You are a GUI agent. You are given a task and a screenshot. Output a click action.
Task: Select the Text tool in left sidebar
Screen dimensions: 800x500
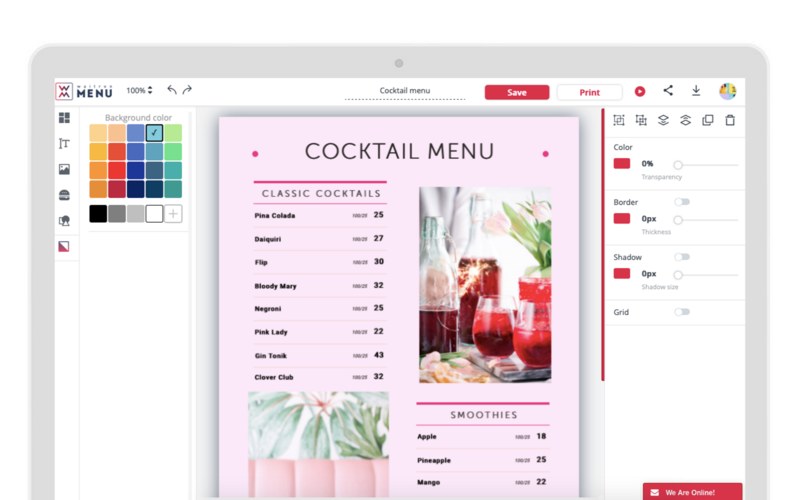[64, 143]
